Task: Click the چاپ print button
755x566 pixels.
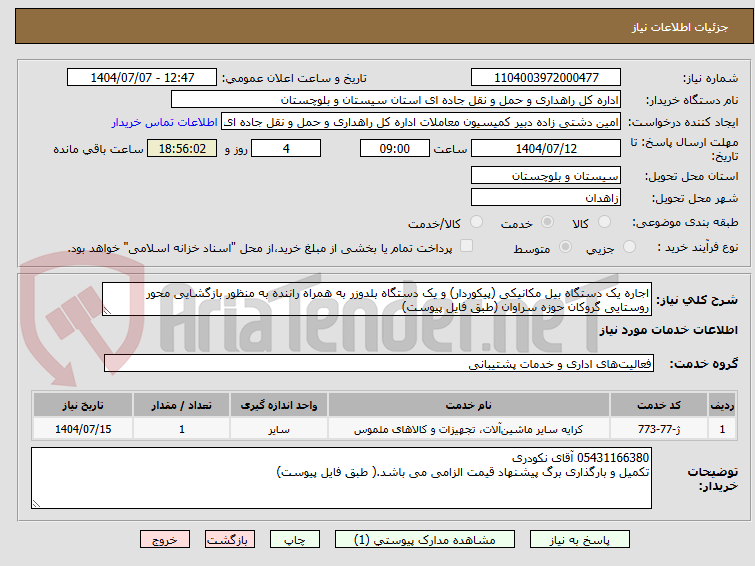Action: click(x=295, y=540)
